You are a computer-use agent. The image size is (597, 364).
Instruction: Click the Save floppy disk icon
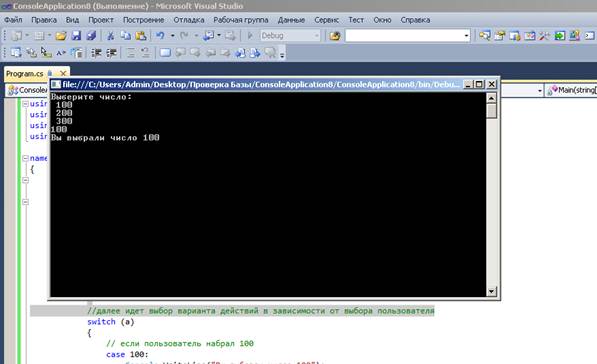(76, 36)
